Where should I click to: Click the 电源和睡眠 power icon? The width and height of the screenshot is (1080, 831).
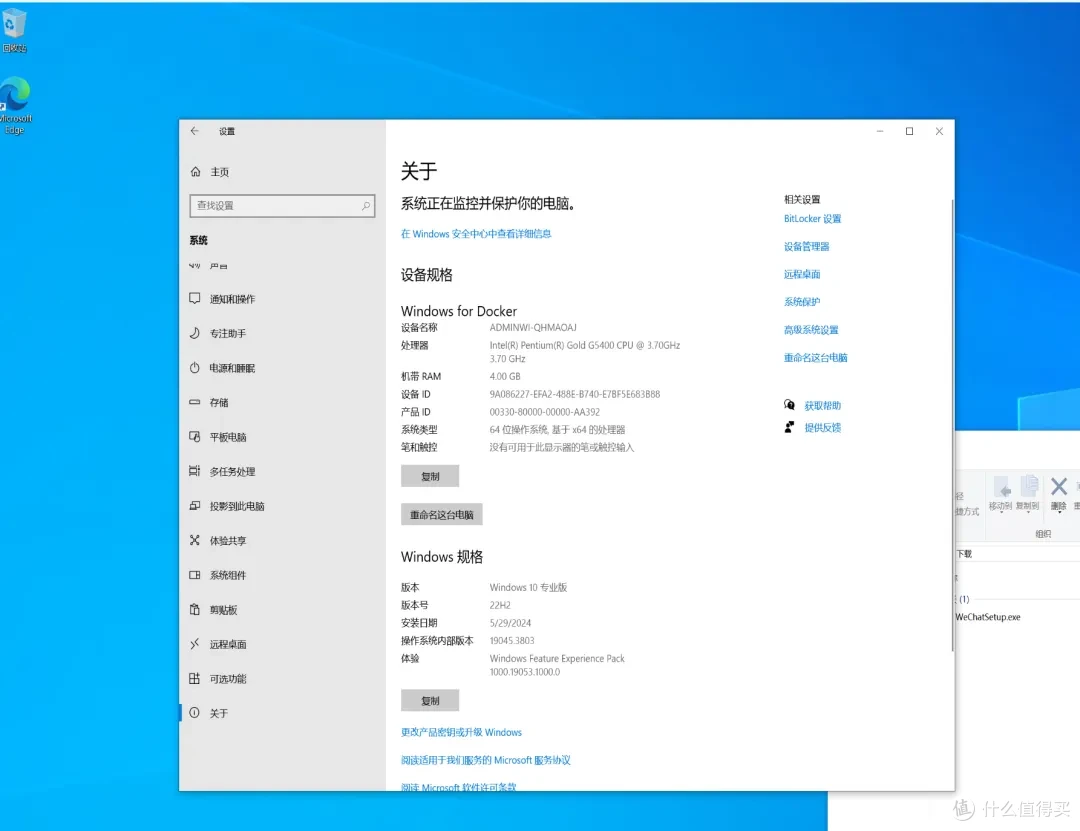coord(195,367)
